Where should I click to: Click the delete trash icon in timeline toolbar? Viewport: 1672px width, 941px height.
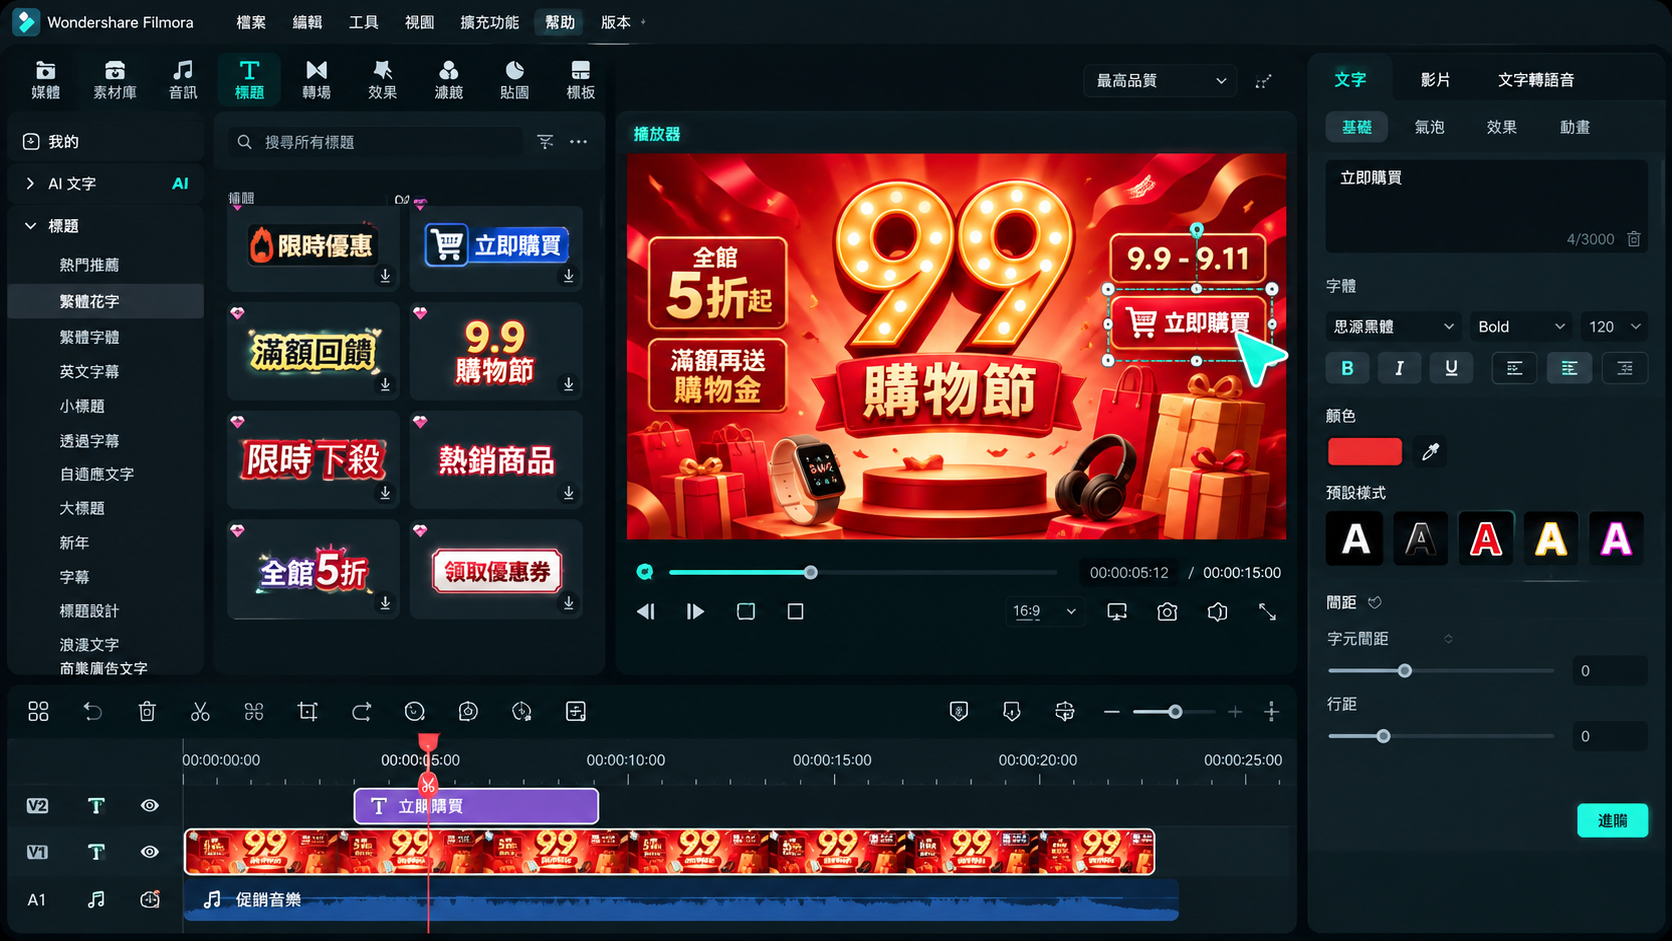coord(147,711)
